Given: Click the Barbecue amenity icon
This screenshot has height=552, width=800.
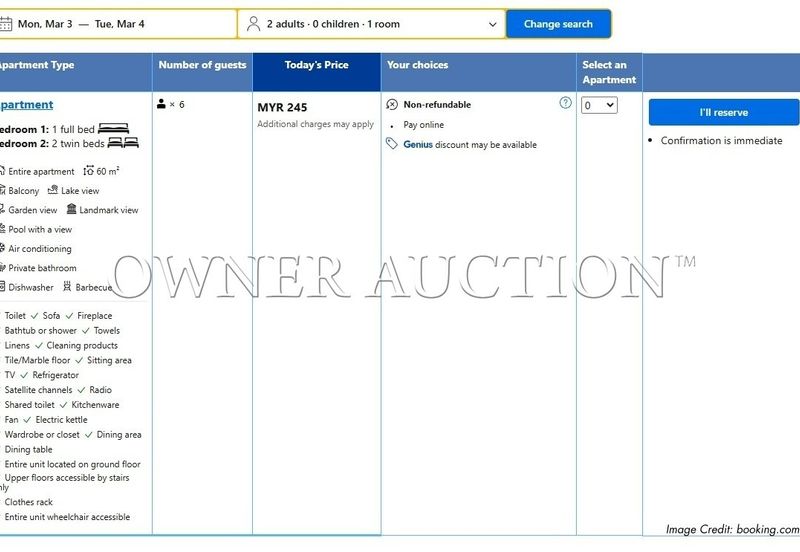Looking at the screenshot, I should (67, 287).
